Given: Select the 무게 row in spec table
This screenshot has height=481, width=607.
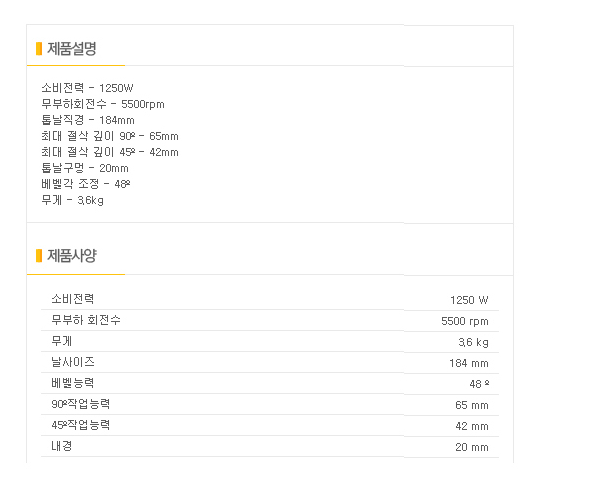Looking at the screenshot, I should (270, 341).
